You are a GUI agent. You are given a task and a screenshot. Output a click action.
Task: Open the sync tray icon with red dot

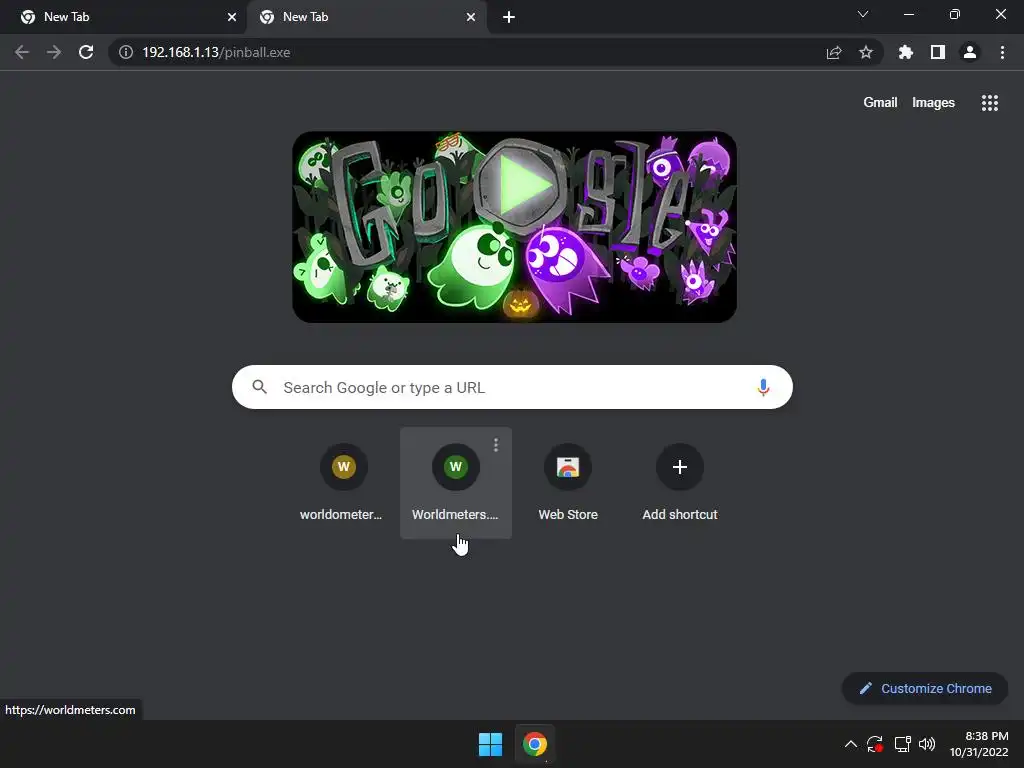coord(875,744)
